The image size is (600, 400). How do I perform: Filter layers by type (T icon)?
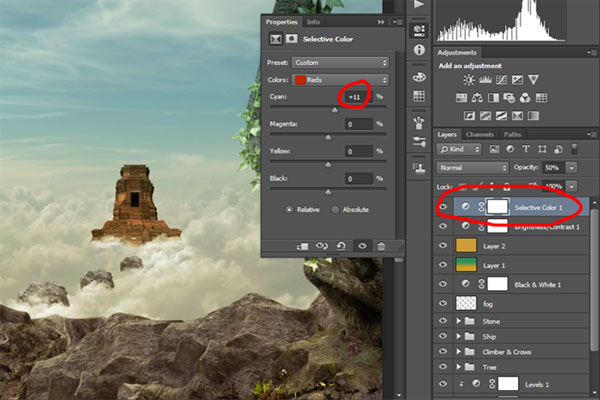coord(524,150)
